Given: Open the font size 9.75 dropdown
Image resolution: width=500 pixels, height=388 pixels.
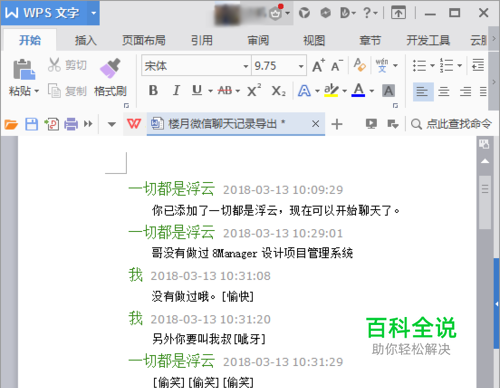Looking at the screenshot, I should point(301,66).
